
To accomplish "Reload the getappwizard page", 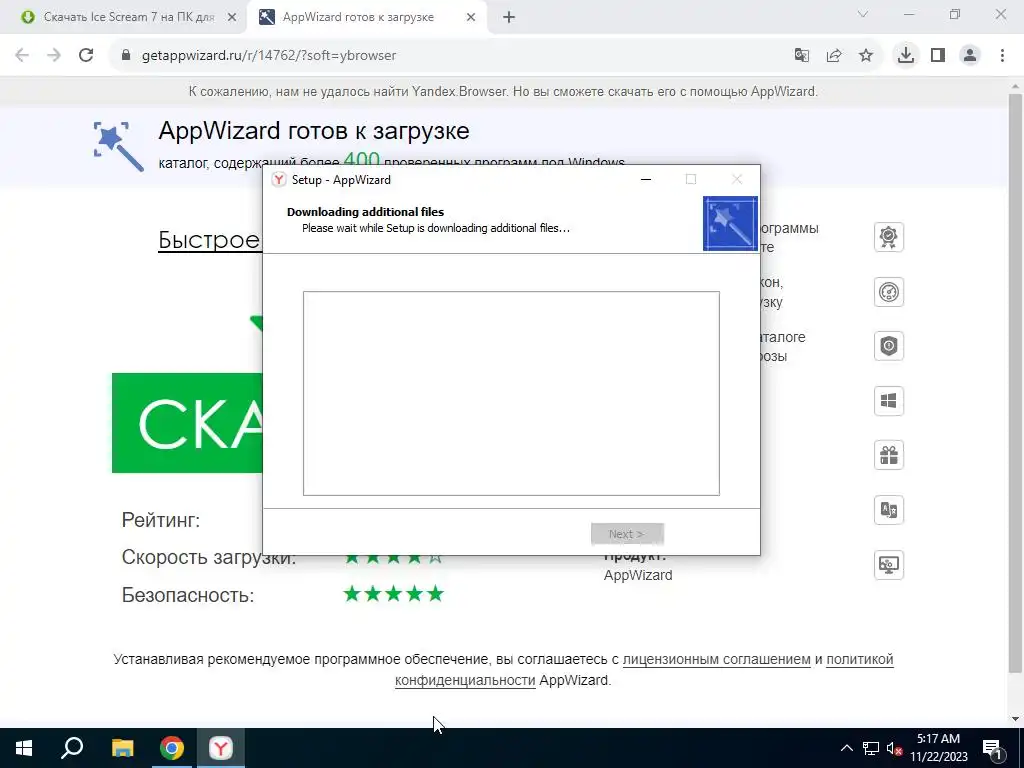I will (86, 56).
